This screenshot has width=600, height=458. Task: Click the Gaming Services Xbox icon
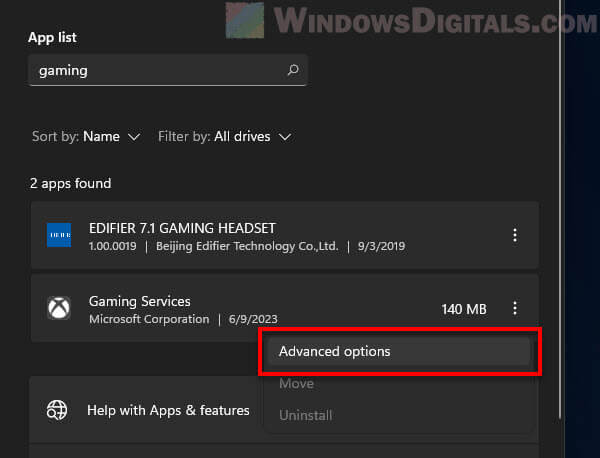(59, 308)
